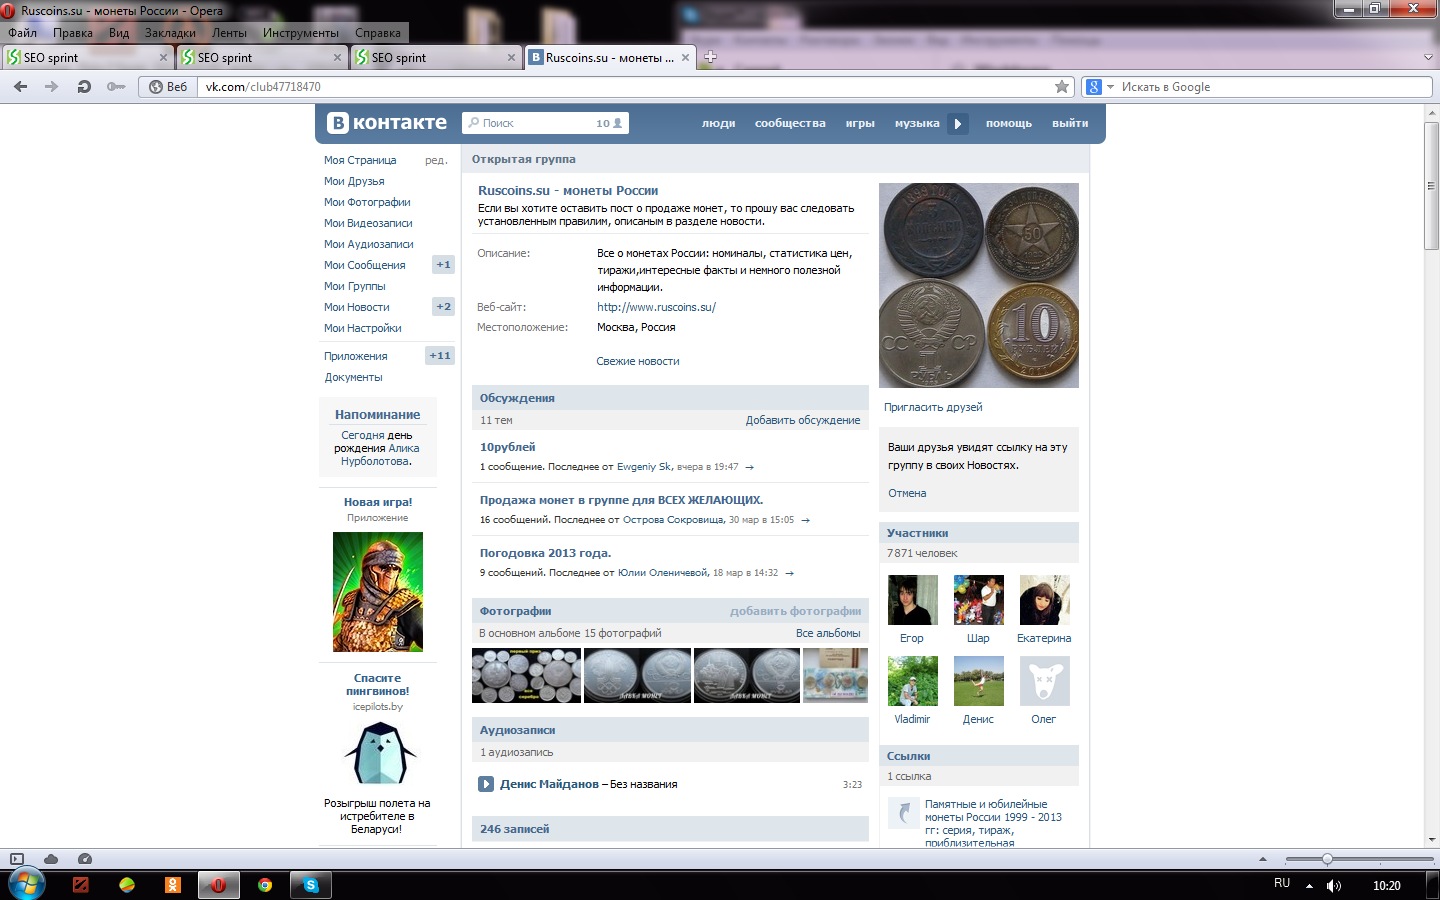Go forward with the browser forward arrow
The height and width of the screenshot is (900, 1440).
tap(52, 87)
